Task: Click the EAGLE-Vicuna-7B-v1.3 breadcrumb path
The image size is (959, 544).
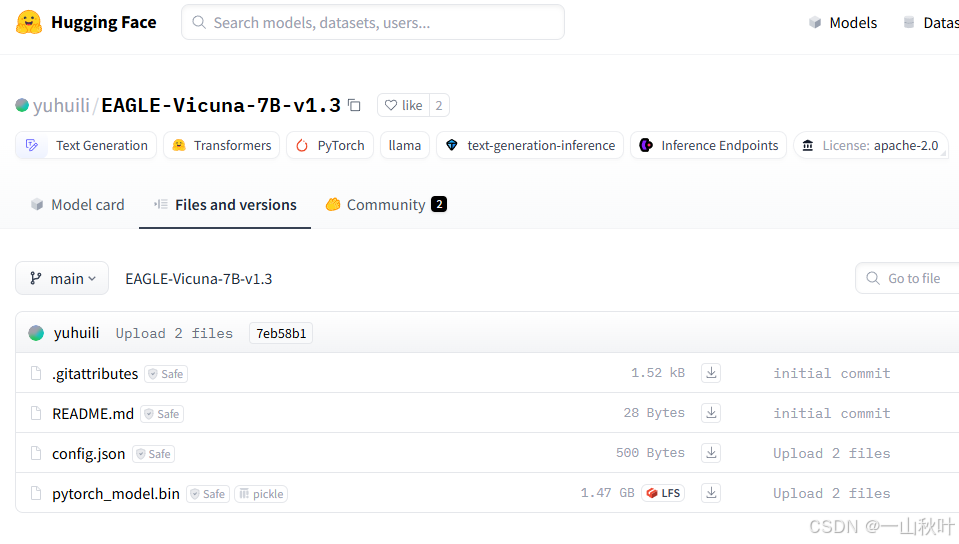Action: coord(199,279)
